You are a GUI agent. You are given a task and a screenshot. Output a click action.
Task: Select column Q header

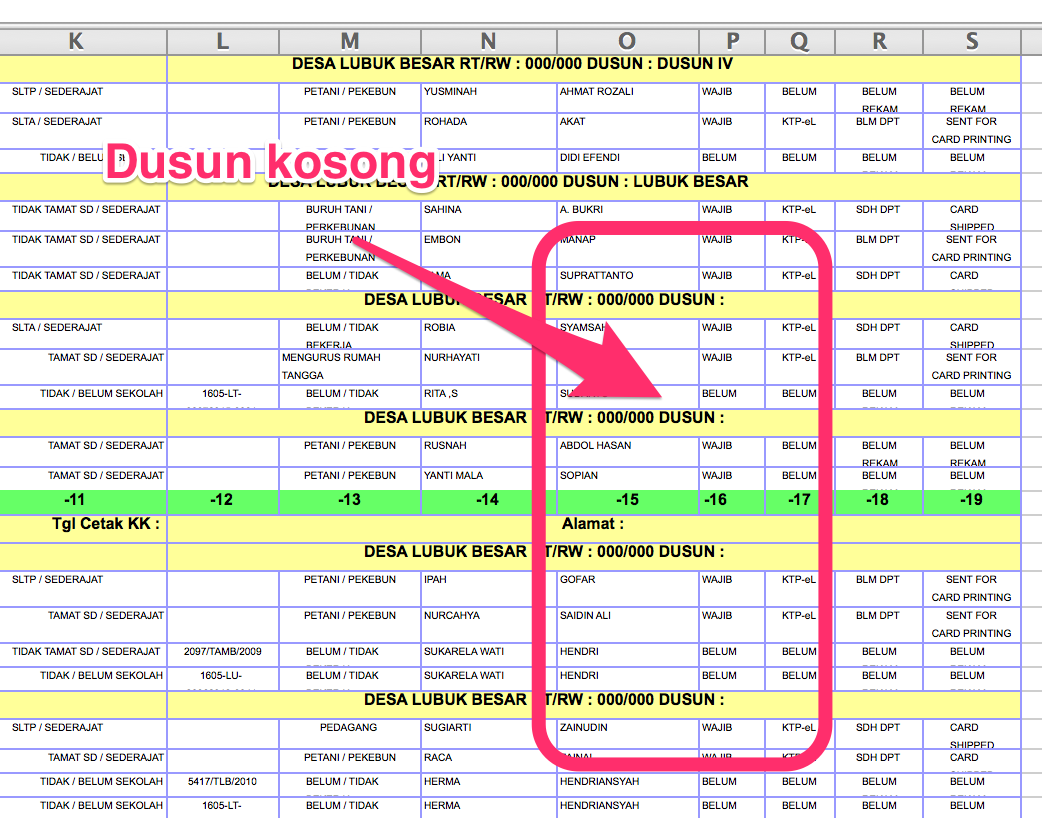point(799,41)
